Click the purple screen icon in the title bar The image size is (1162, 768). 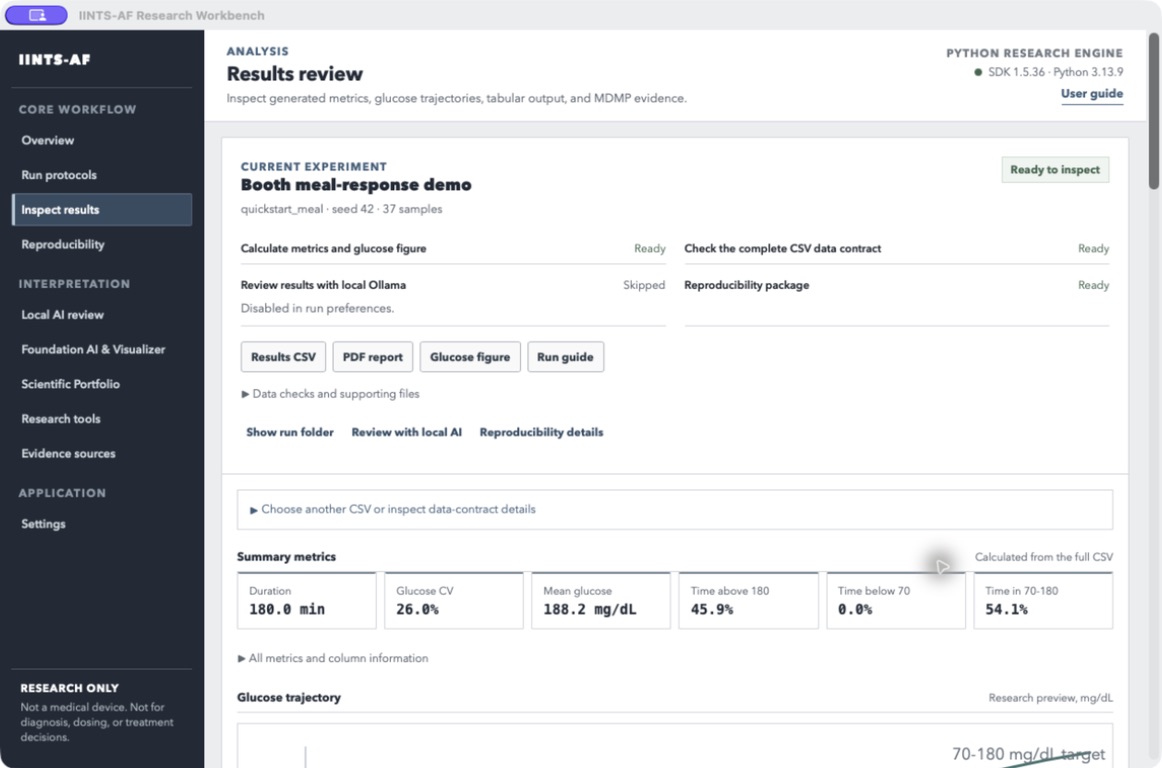36,15
